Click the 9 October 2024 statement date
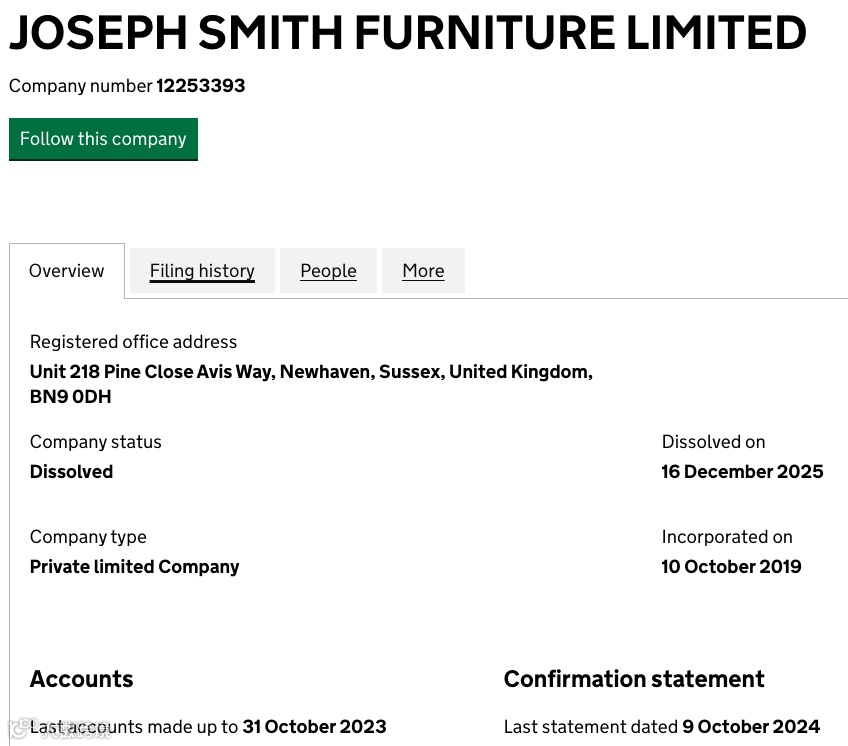 click(751, 727)
